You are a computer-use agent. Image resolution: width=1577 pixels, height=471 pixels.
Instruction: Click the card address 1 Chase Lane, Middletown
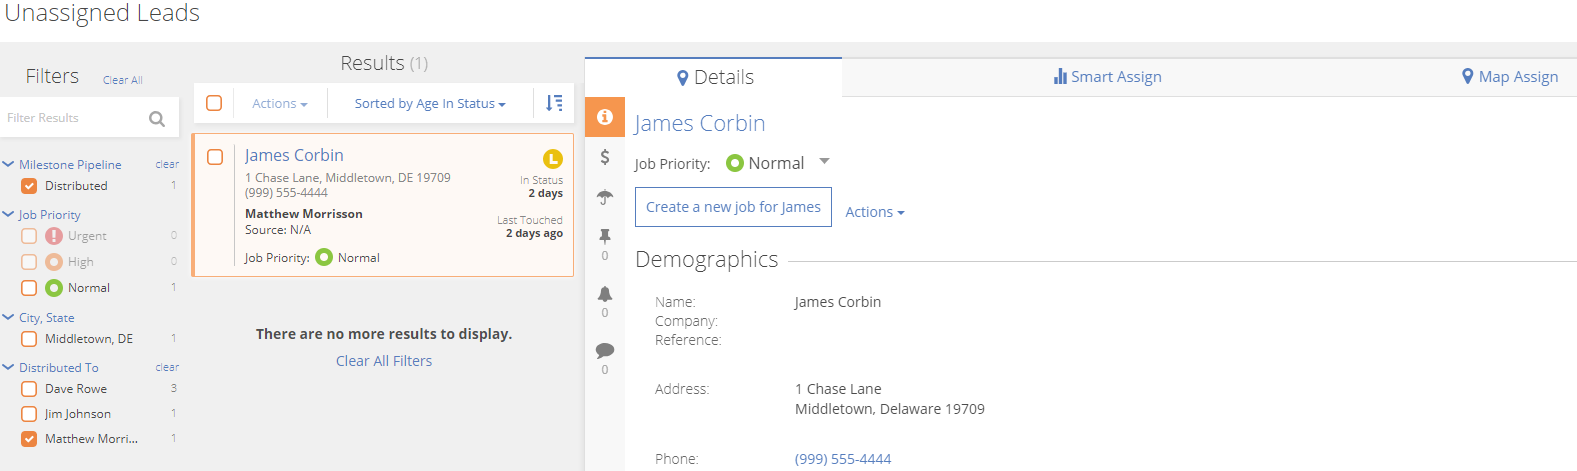348,178
